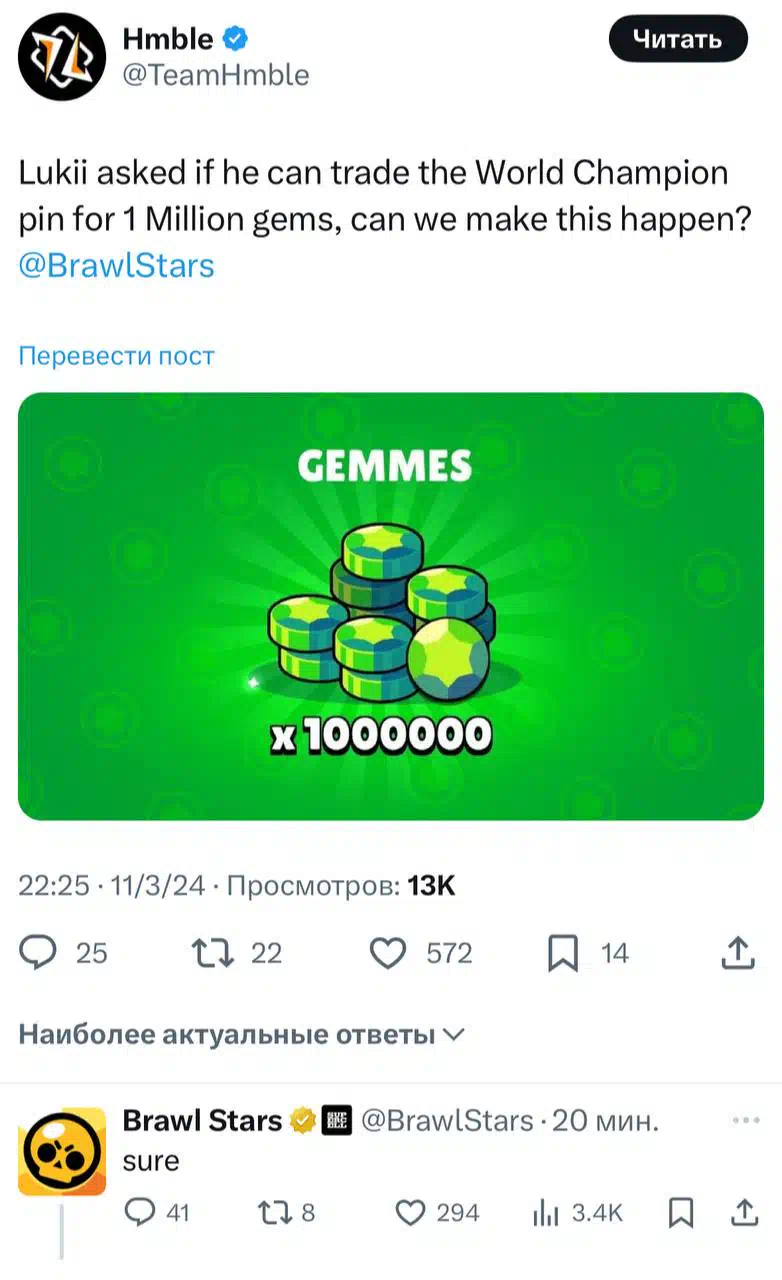Reply to the Brawl Stars "sure" comment
The image size is (782, 1280).
click(x=141, y=1213)
